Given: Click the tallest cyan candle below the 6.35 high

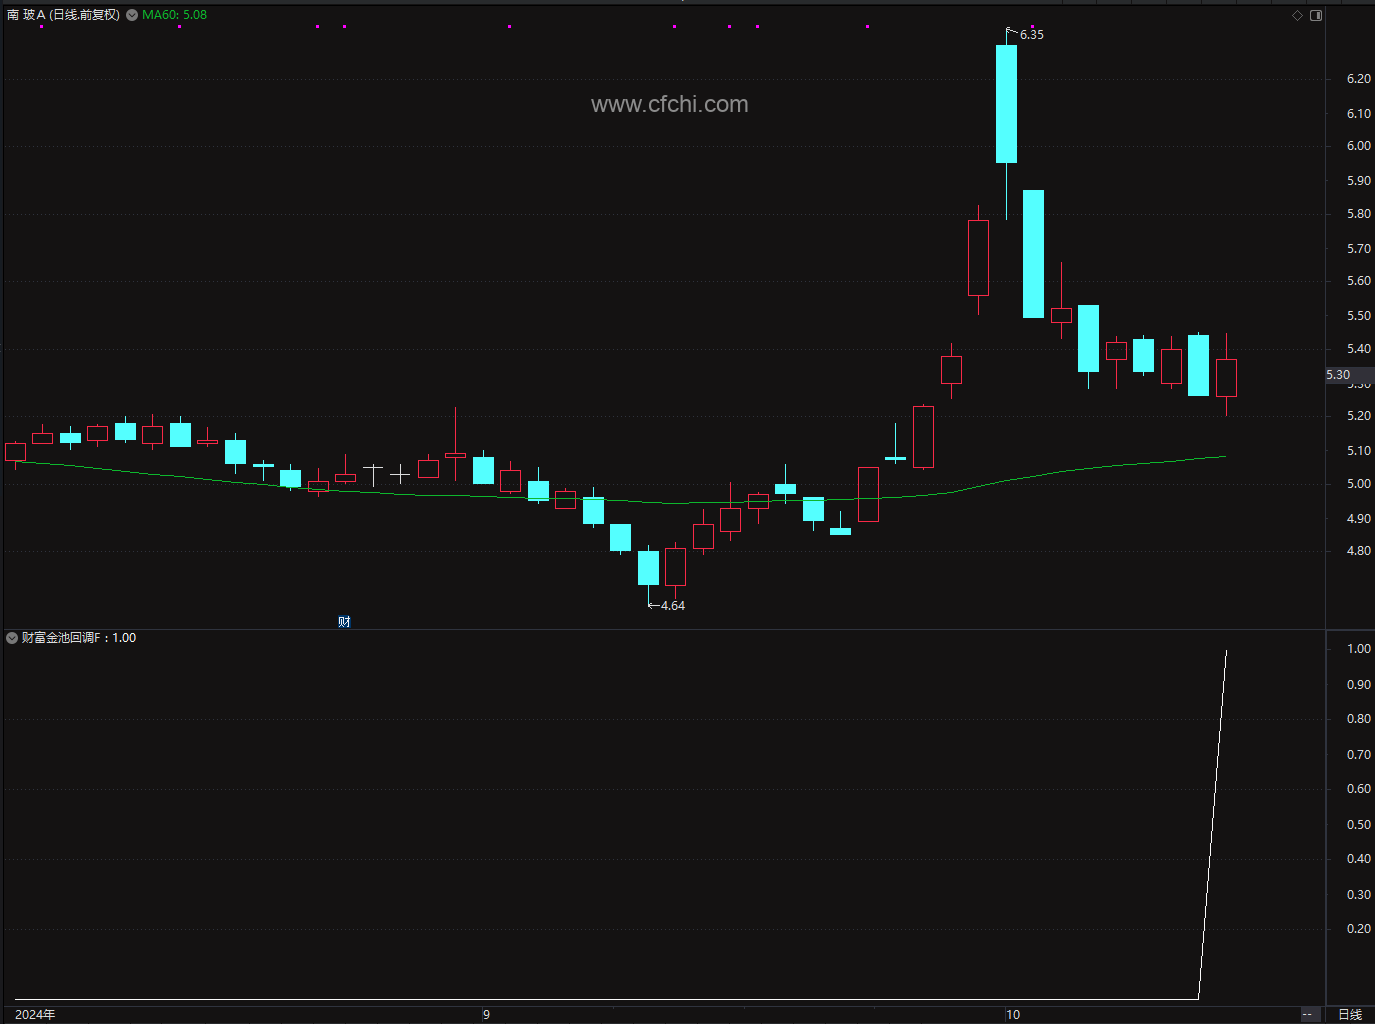Looking at the screenshot, I should (x=1006, y=104).
